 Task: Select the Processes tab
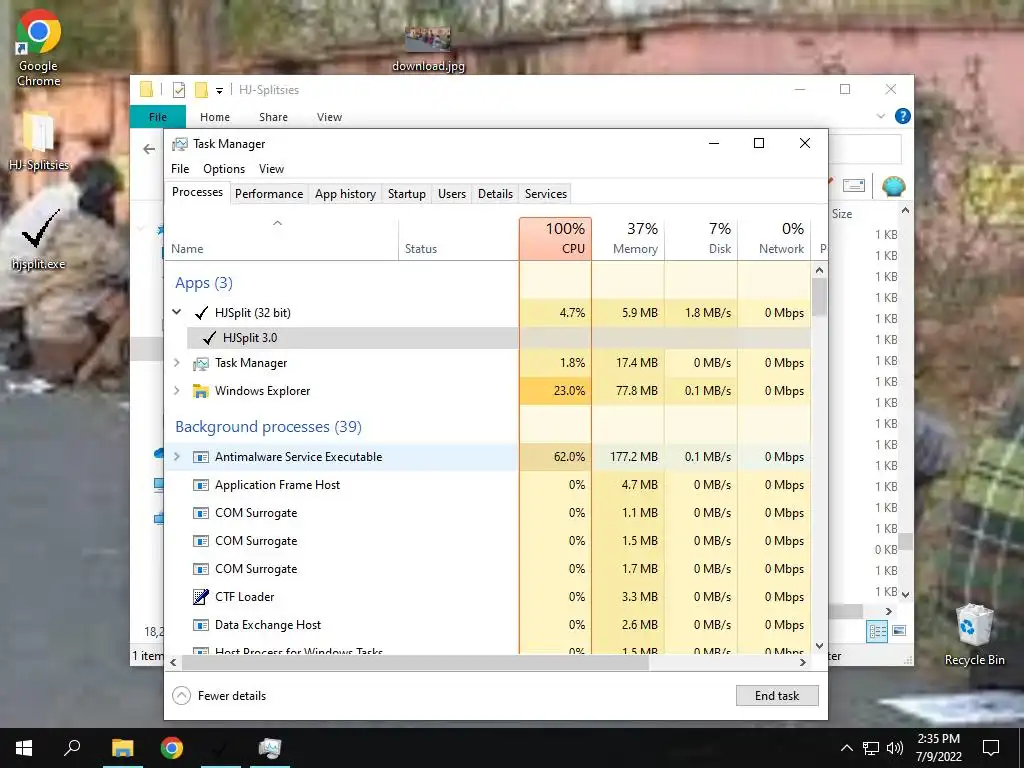point(197,192)
